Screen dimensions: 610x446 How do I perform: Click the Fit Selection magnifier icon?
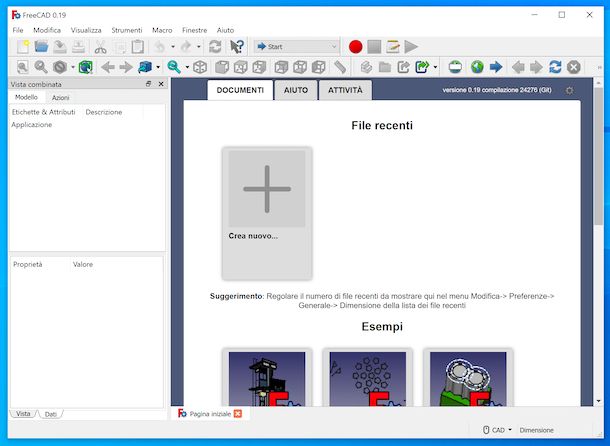41,67
